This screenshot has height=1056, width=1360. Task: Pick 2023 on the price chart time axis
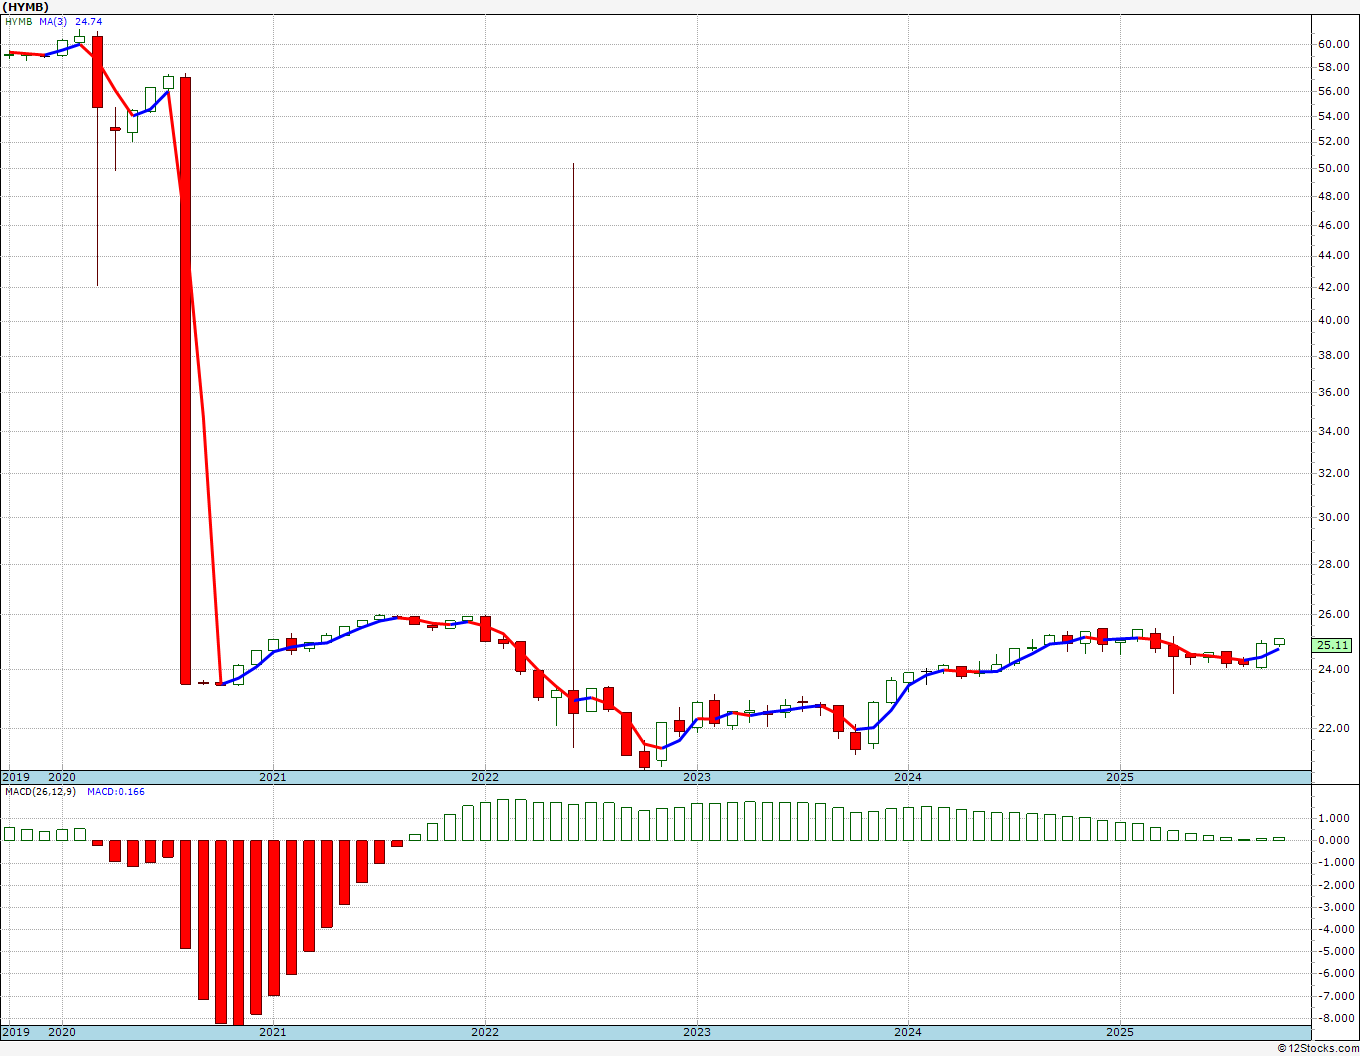[x=697, y=777]
